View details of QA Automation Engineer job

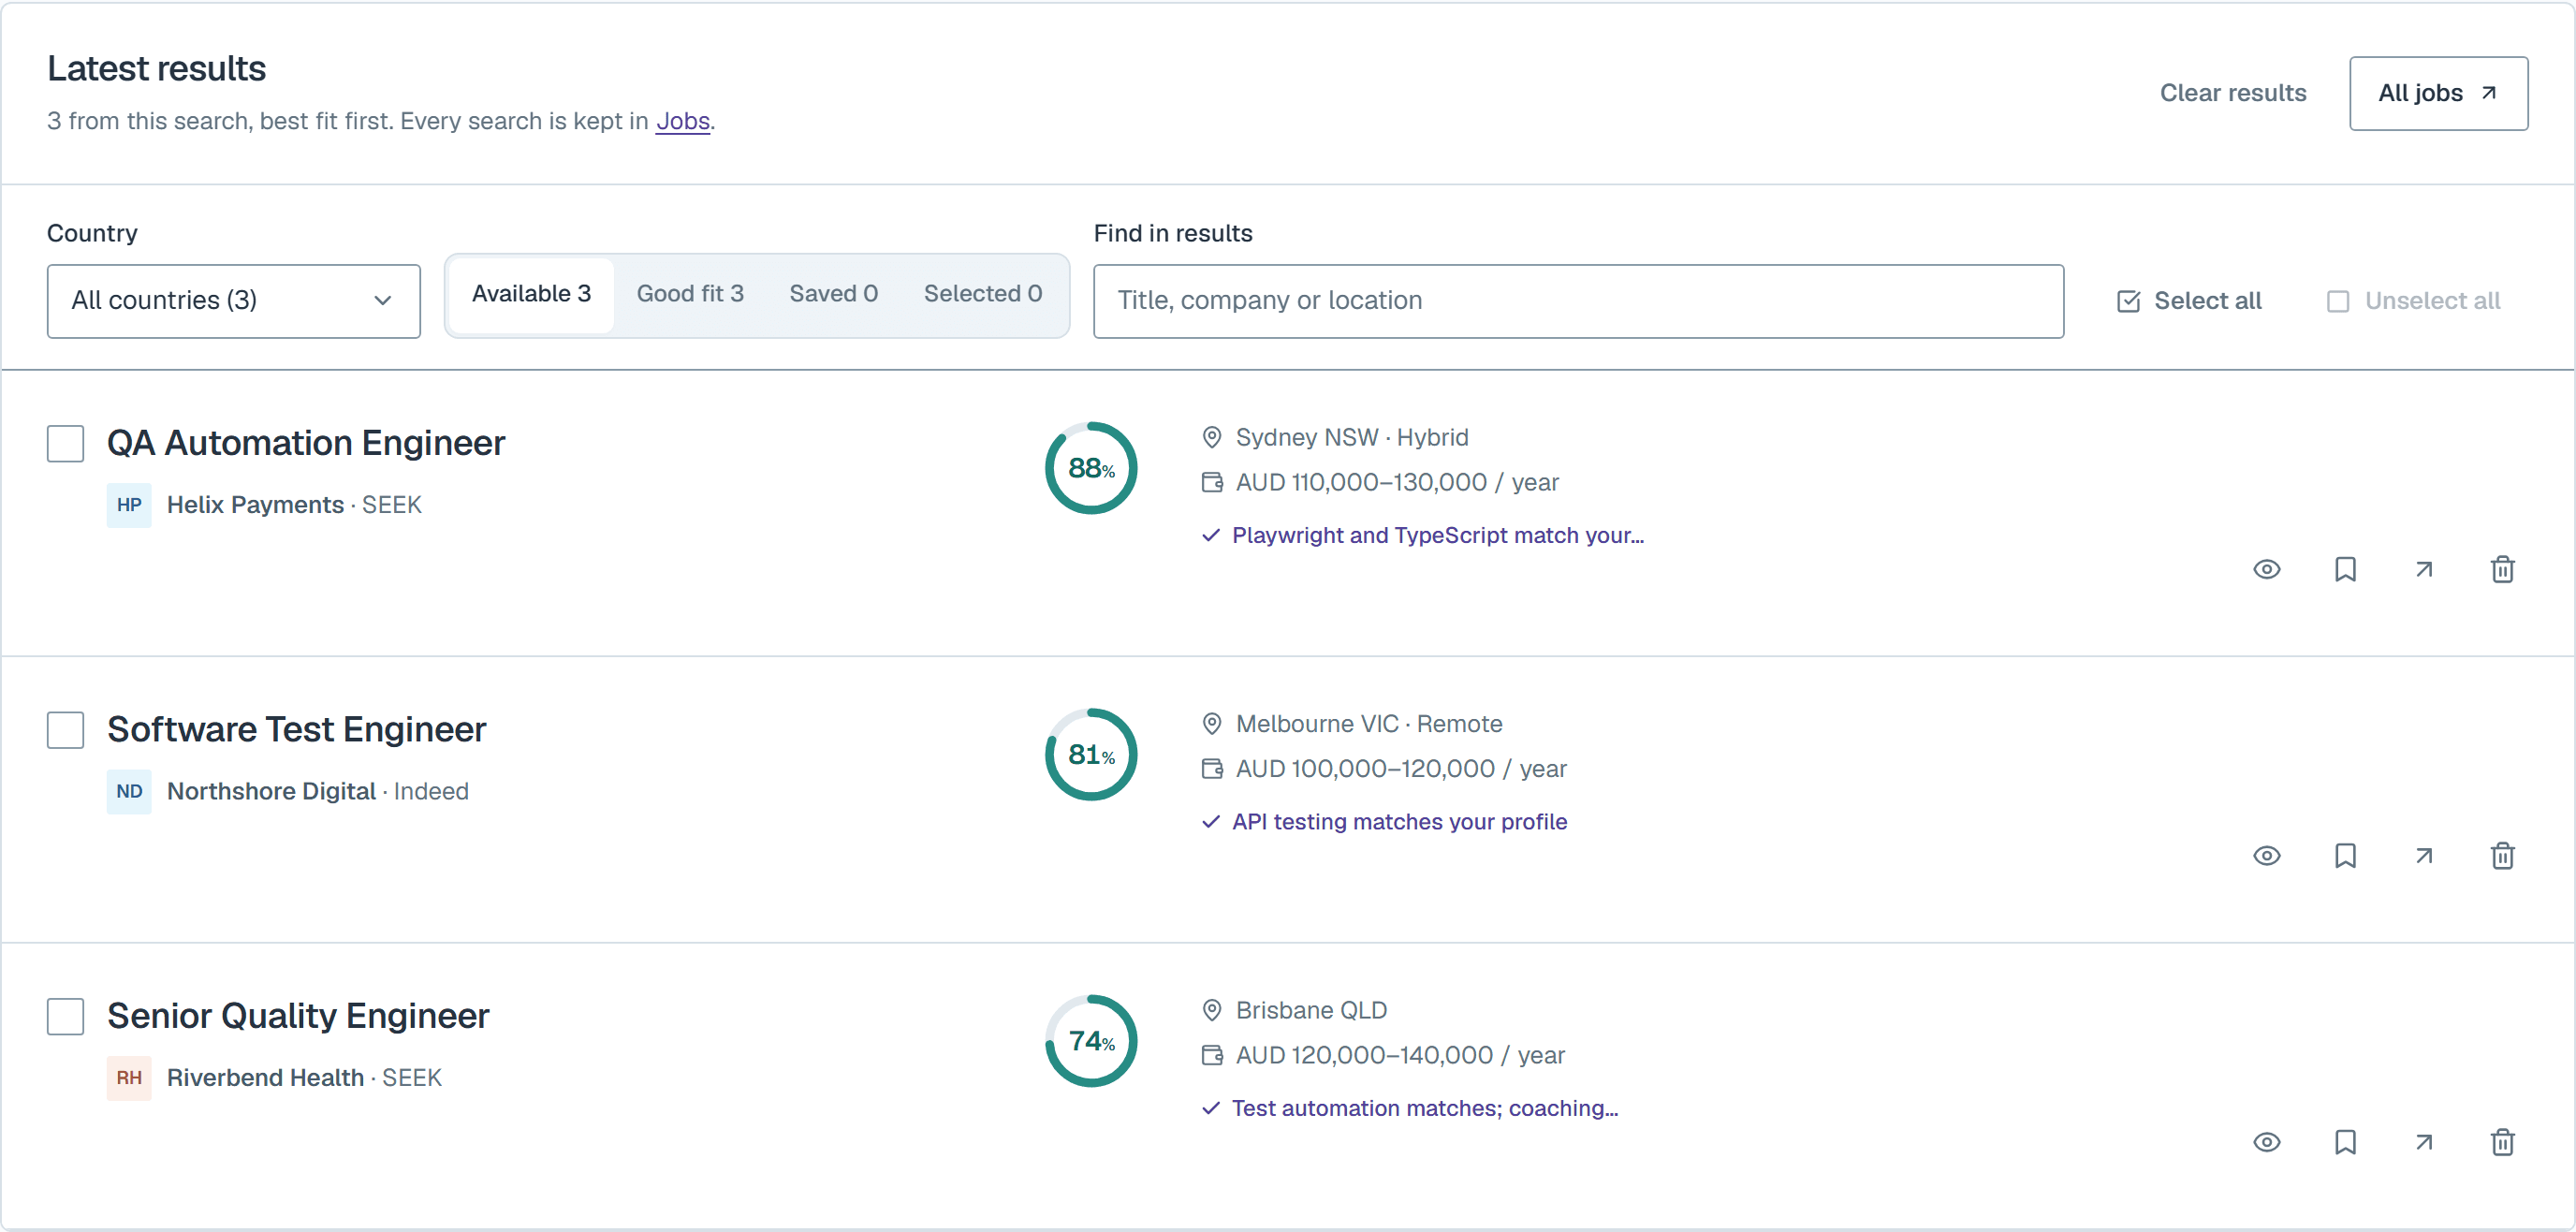(2266, 569)
